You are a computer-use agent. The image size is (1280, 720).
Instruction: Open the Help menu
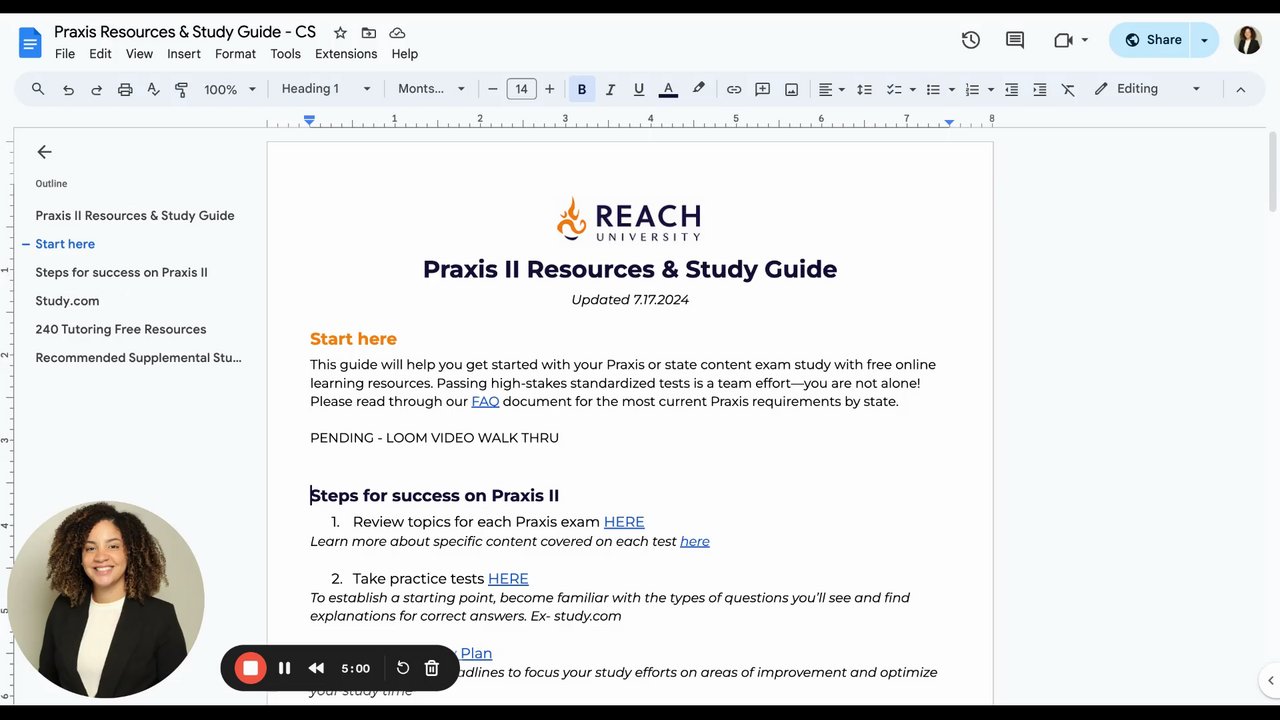click(404, 54)
